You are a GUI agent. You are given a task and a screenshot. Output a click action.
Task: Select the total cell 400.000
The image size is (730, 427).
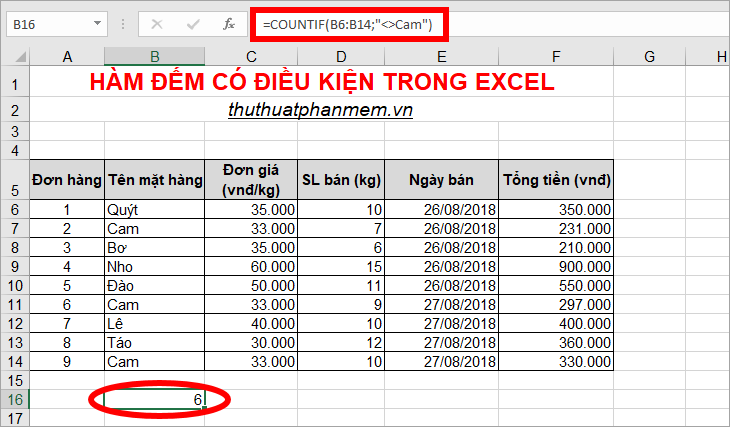click(x=556, y=323)
